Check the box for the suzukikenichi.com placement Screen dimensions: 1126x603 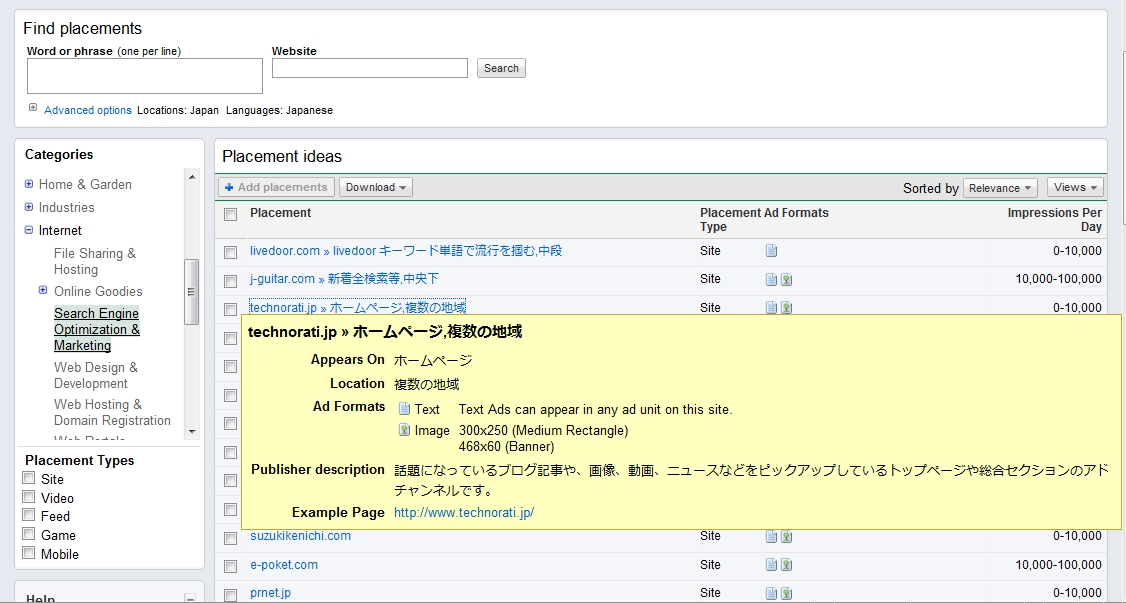click(x=231, y=538)
